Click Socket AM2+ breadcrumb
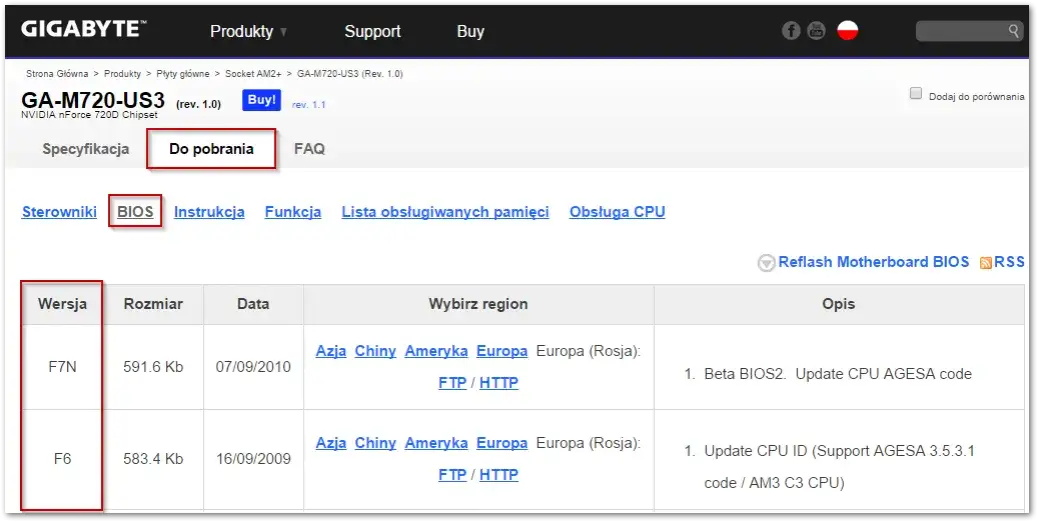 254,73
